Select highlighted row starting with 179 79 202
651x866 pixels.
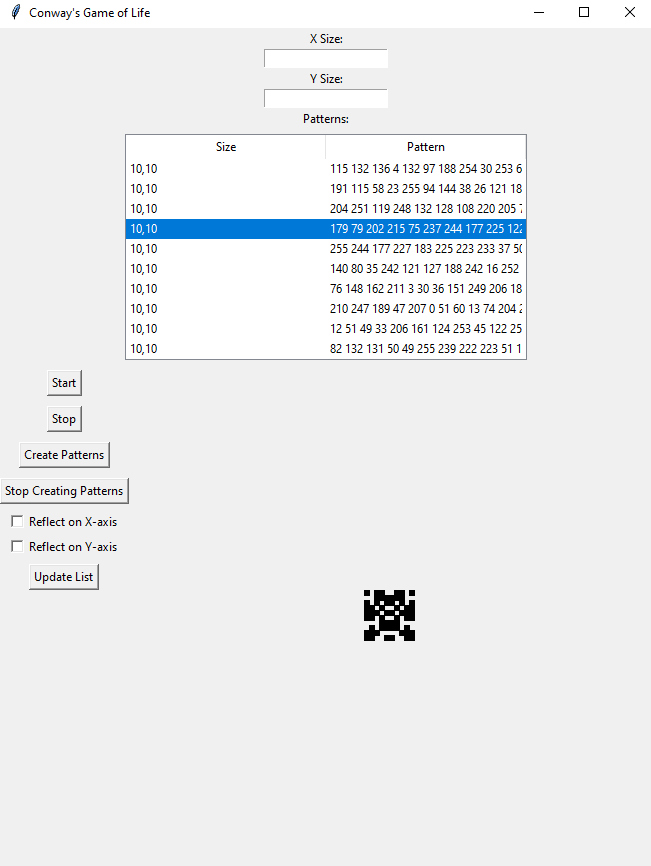tap(326, 229)
